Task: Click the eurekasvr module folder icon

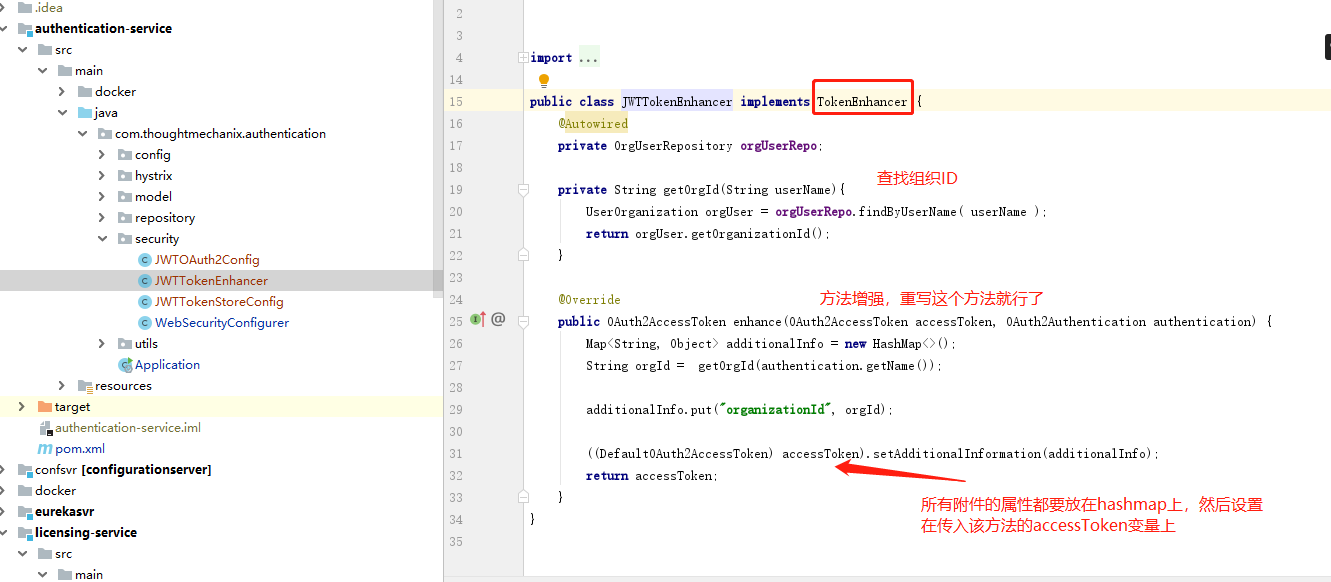Action: coord(25,512)
